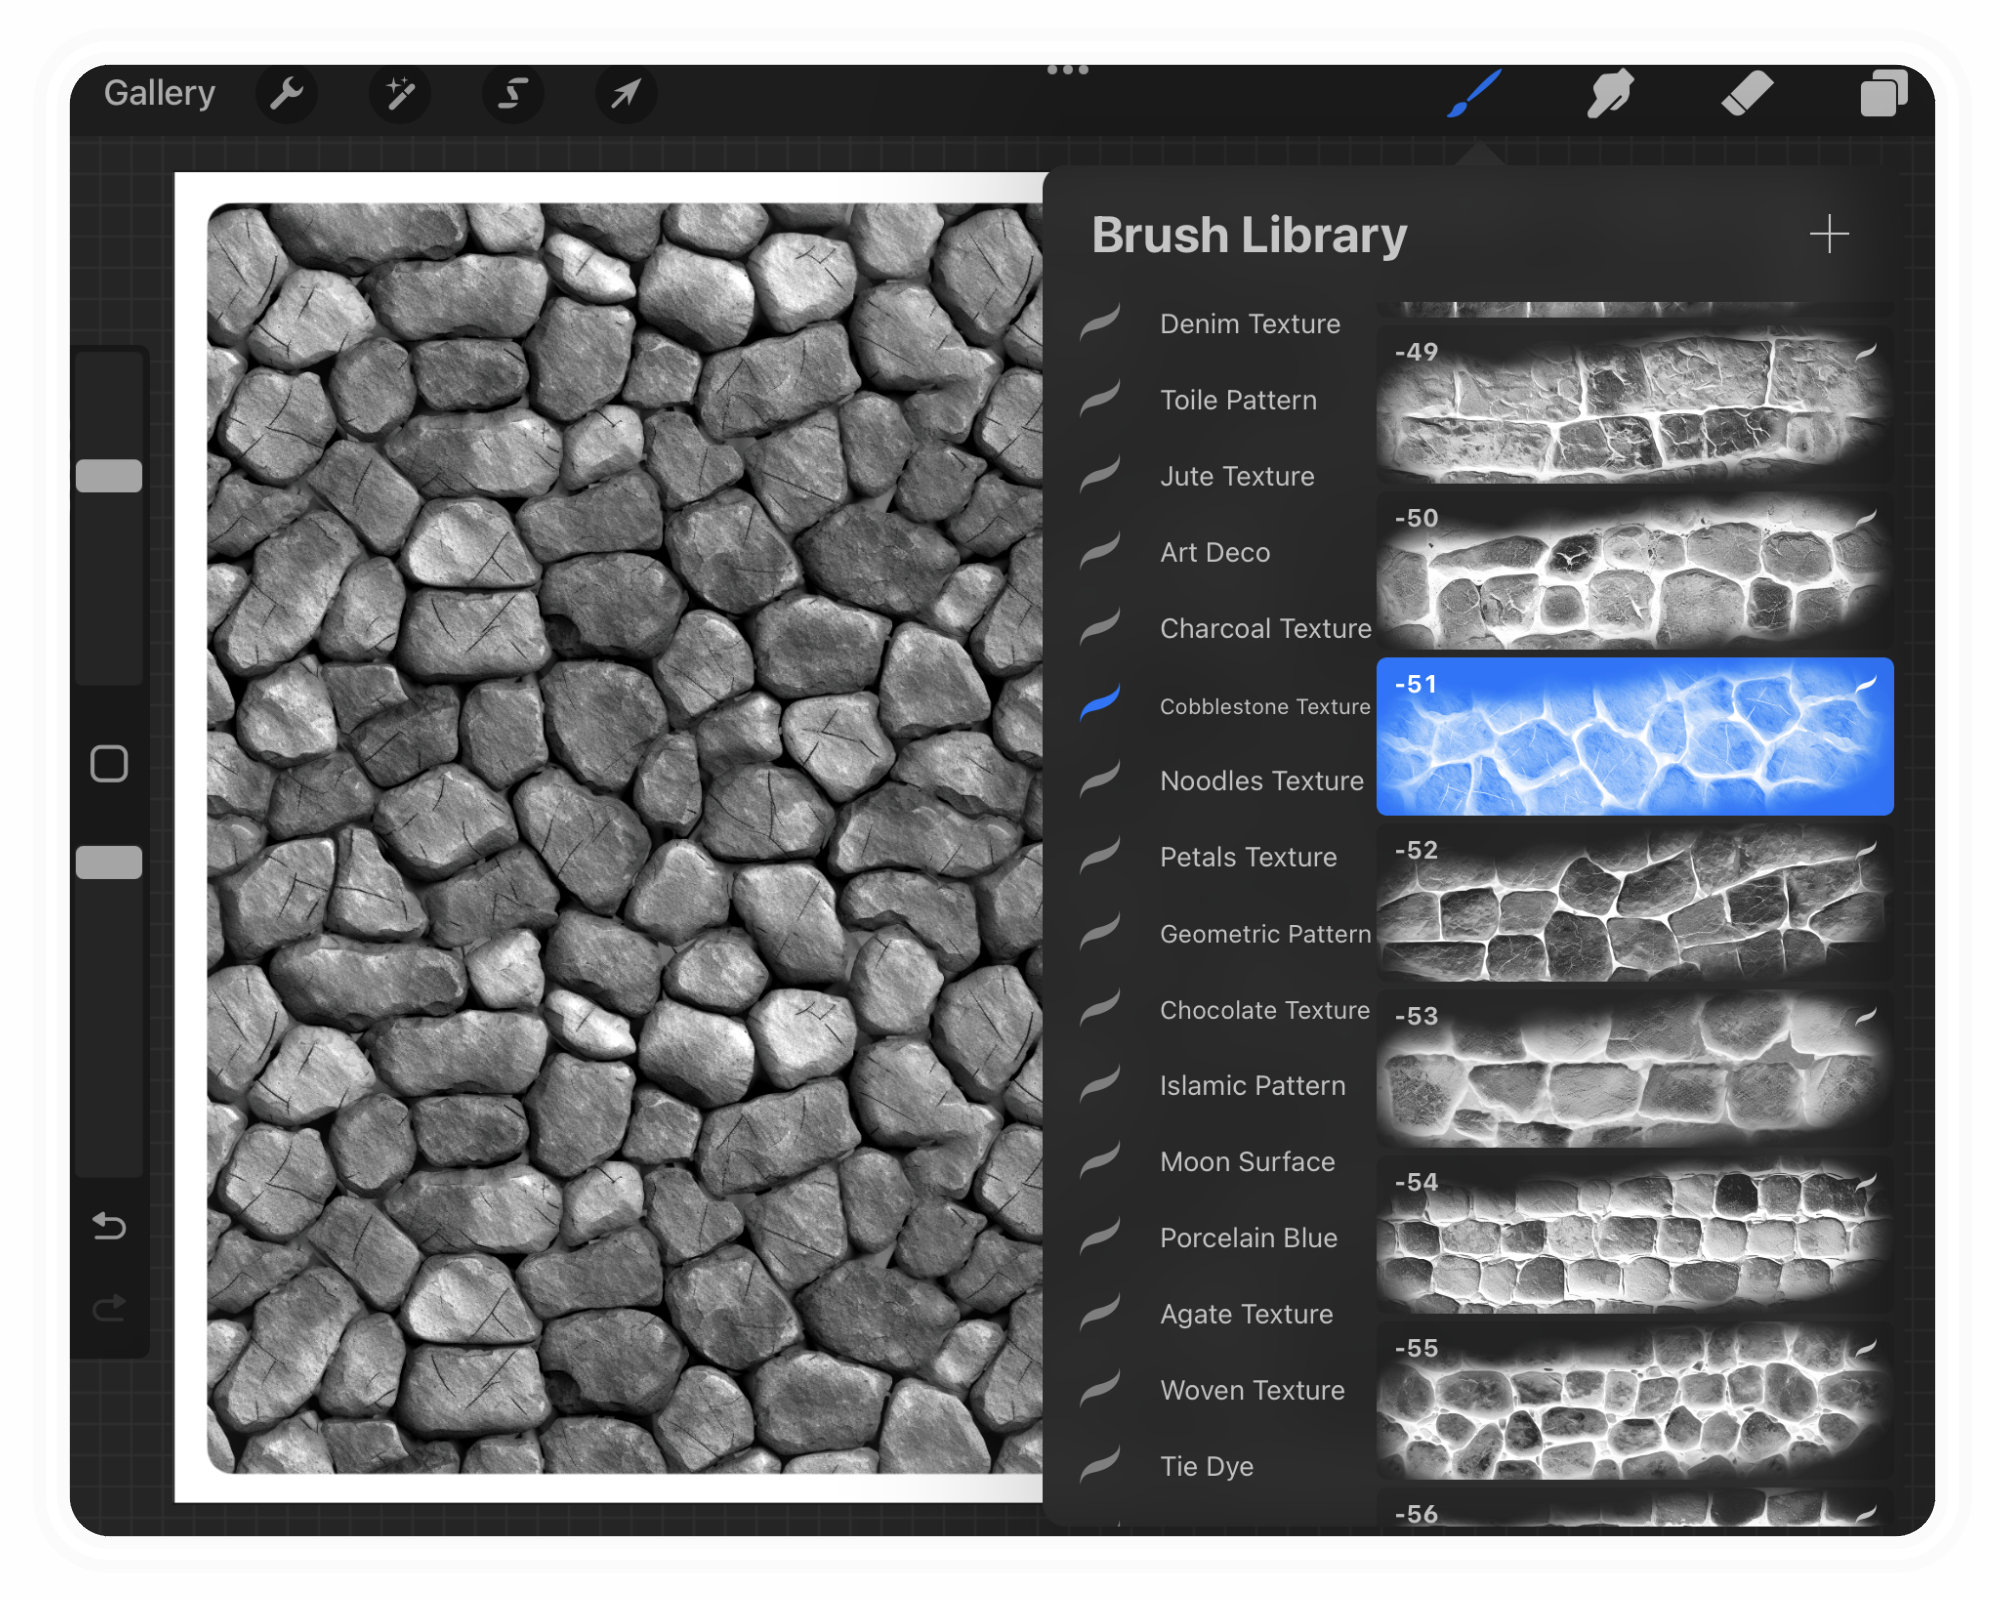Select the Smudge tool

(x=1610, y=94)
